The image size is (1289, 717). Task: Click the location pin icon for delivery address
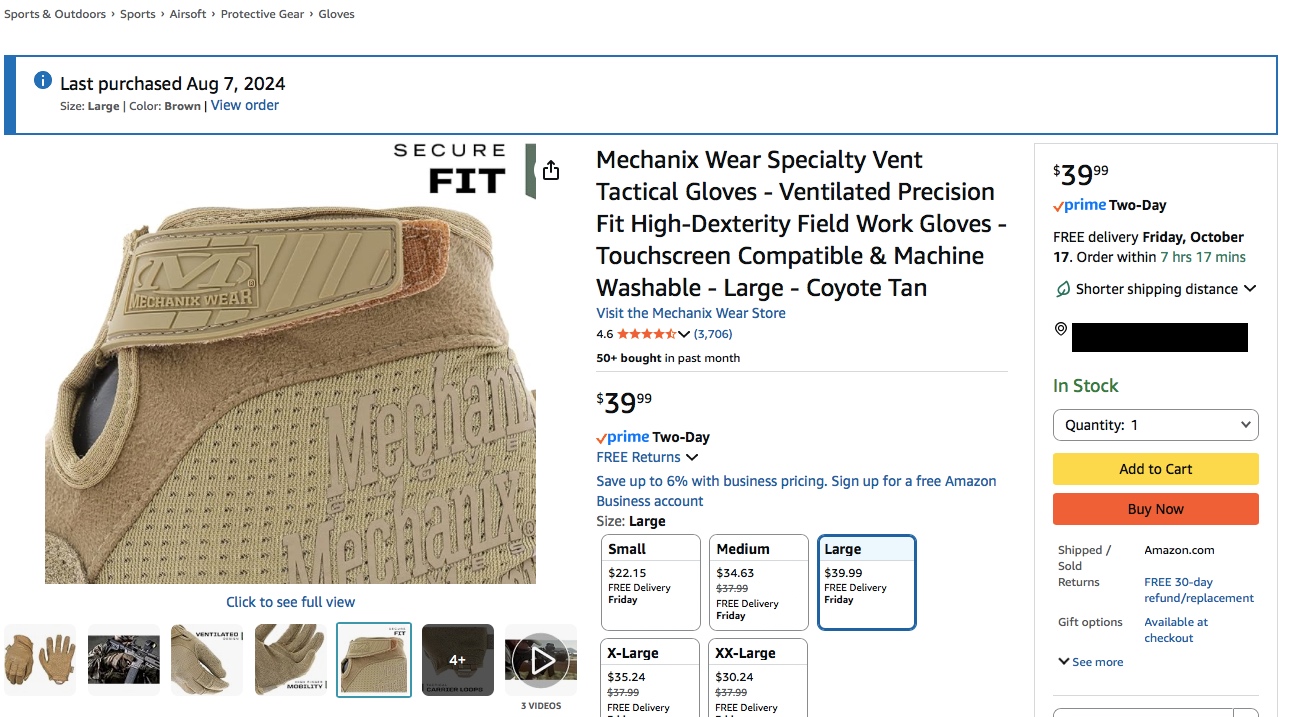1061,329
